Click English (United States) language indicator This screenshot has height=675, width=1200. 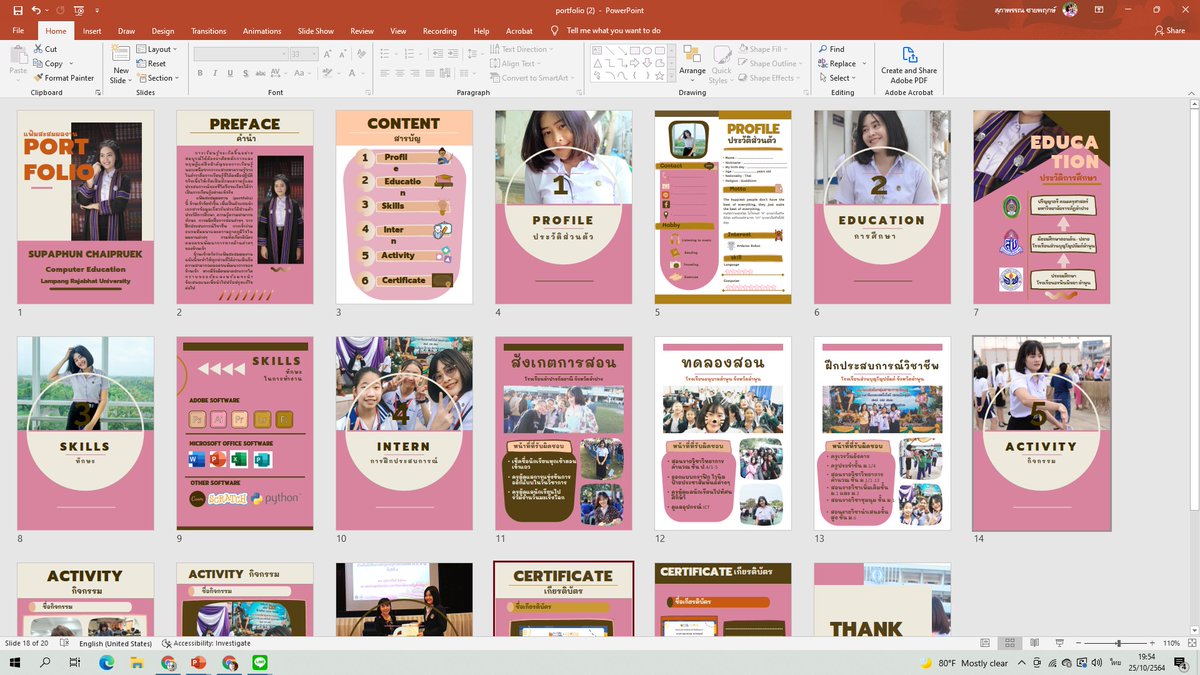coord(115,643)
